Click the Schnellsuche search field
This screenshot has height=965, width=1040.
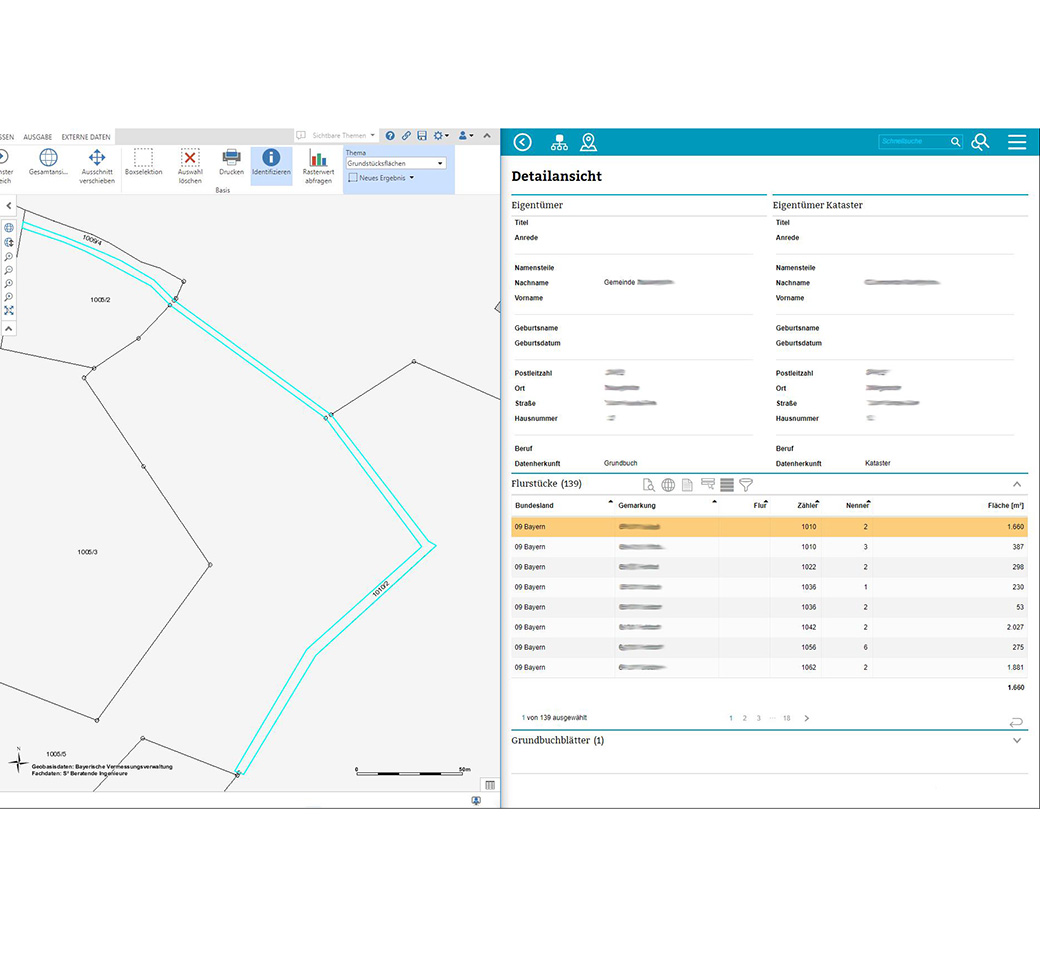point(914,141)
